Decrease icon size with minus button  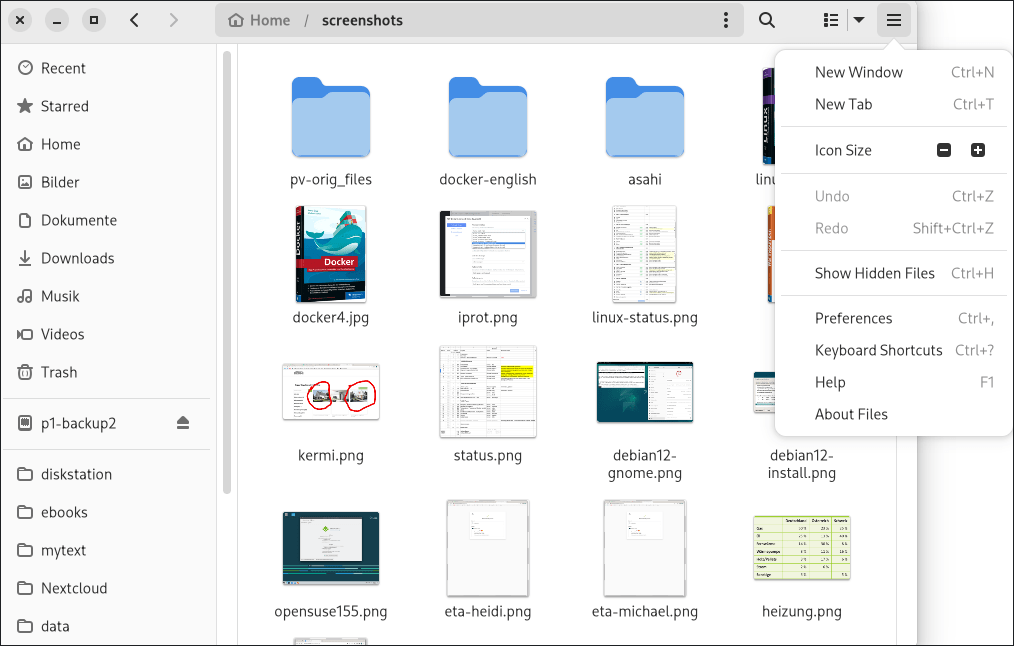(944, 150)
